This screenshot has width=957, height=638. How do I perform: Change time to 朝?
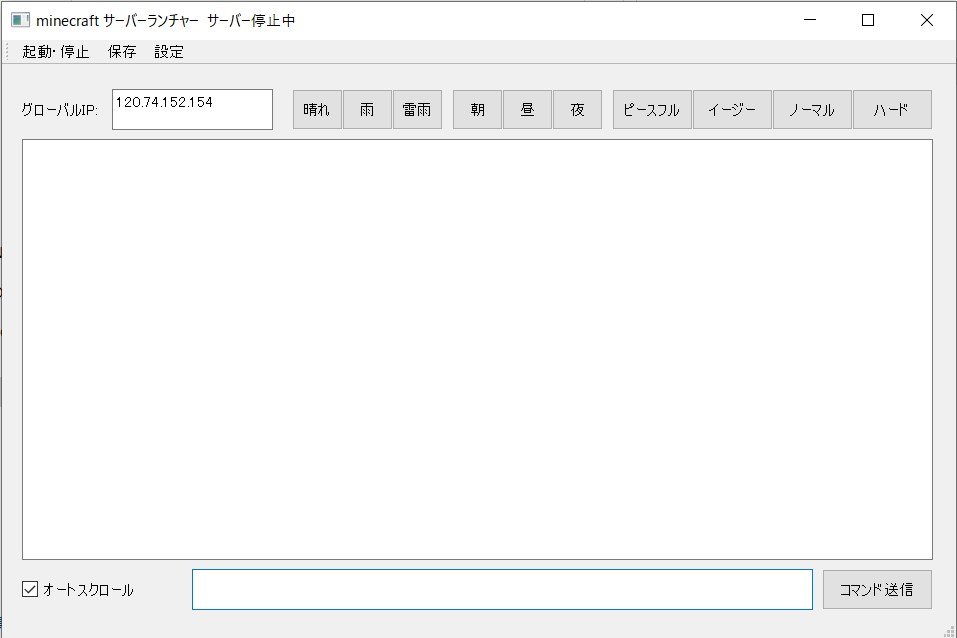[x=477, y=110]
